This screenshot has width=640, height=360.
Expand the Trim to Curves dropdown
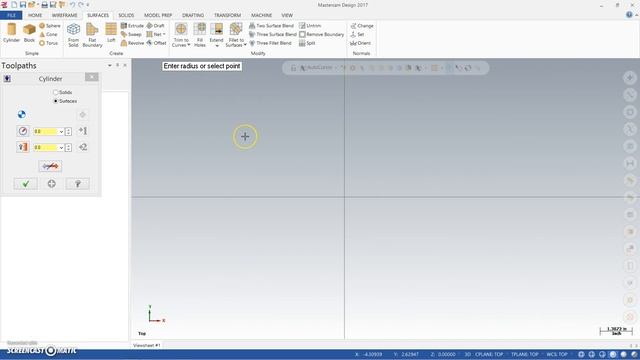189,45
